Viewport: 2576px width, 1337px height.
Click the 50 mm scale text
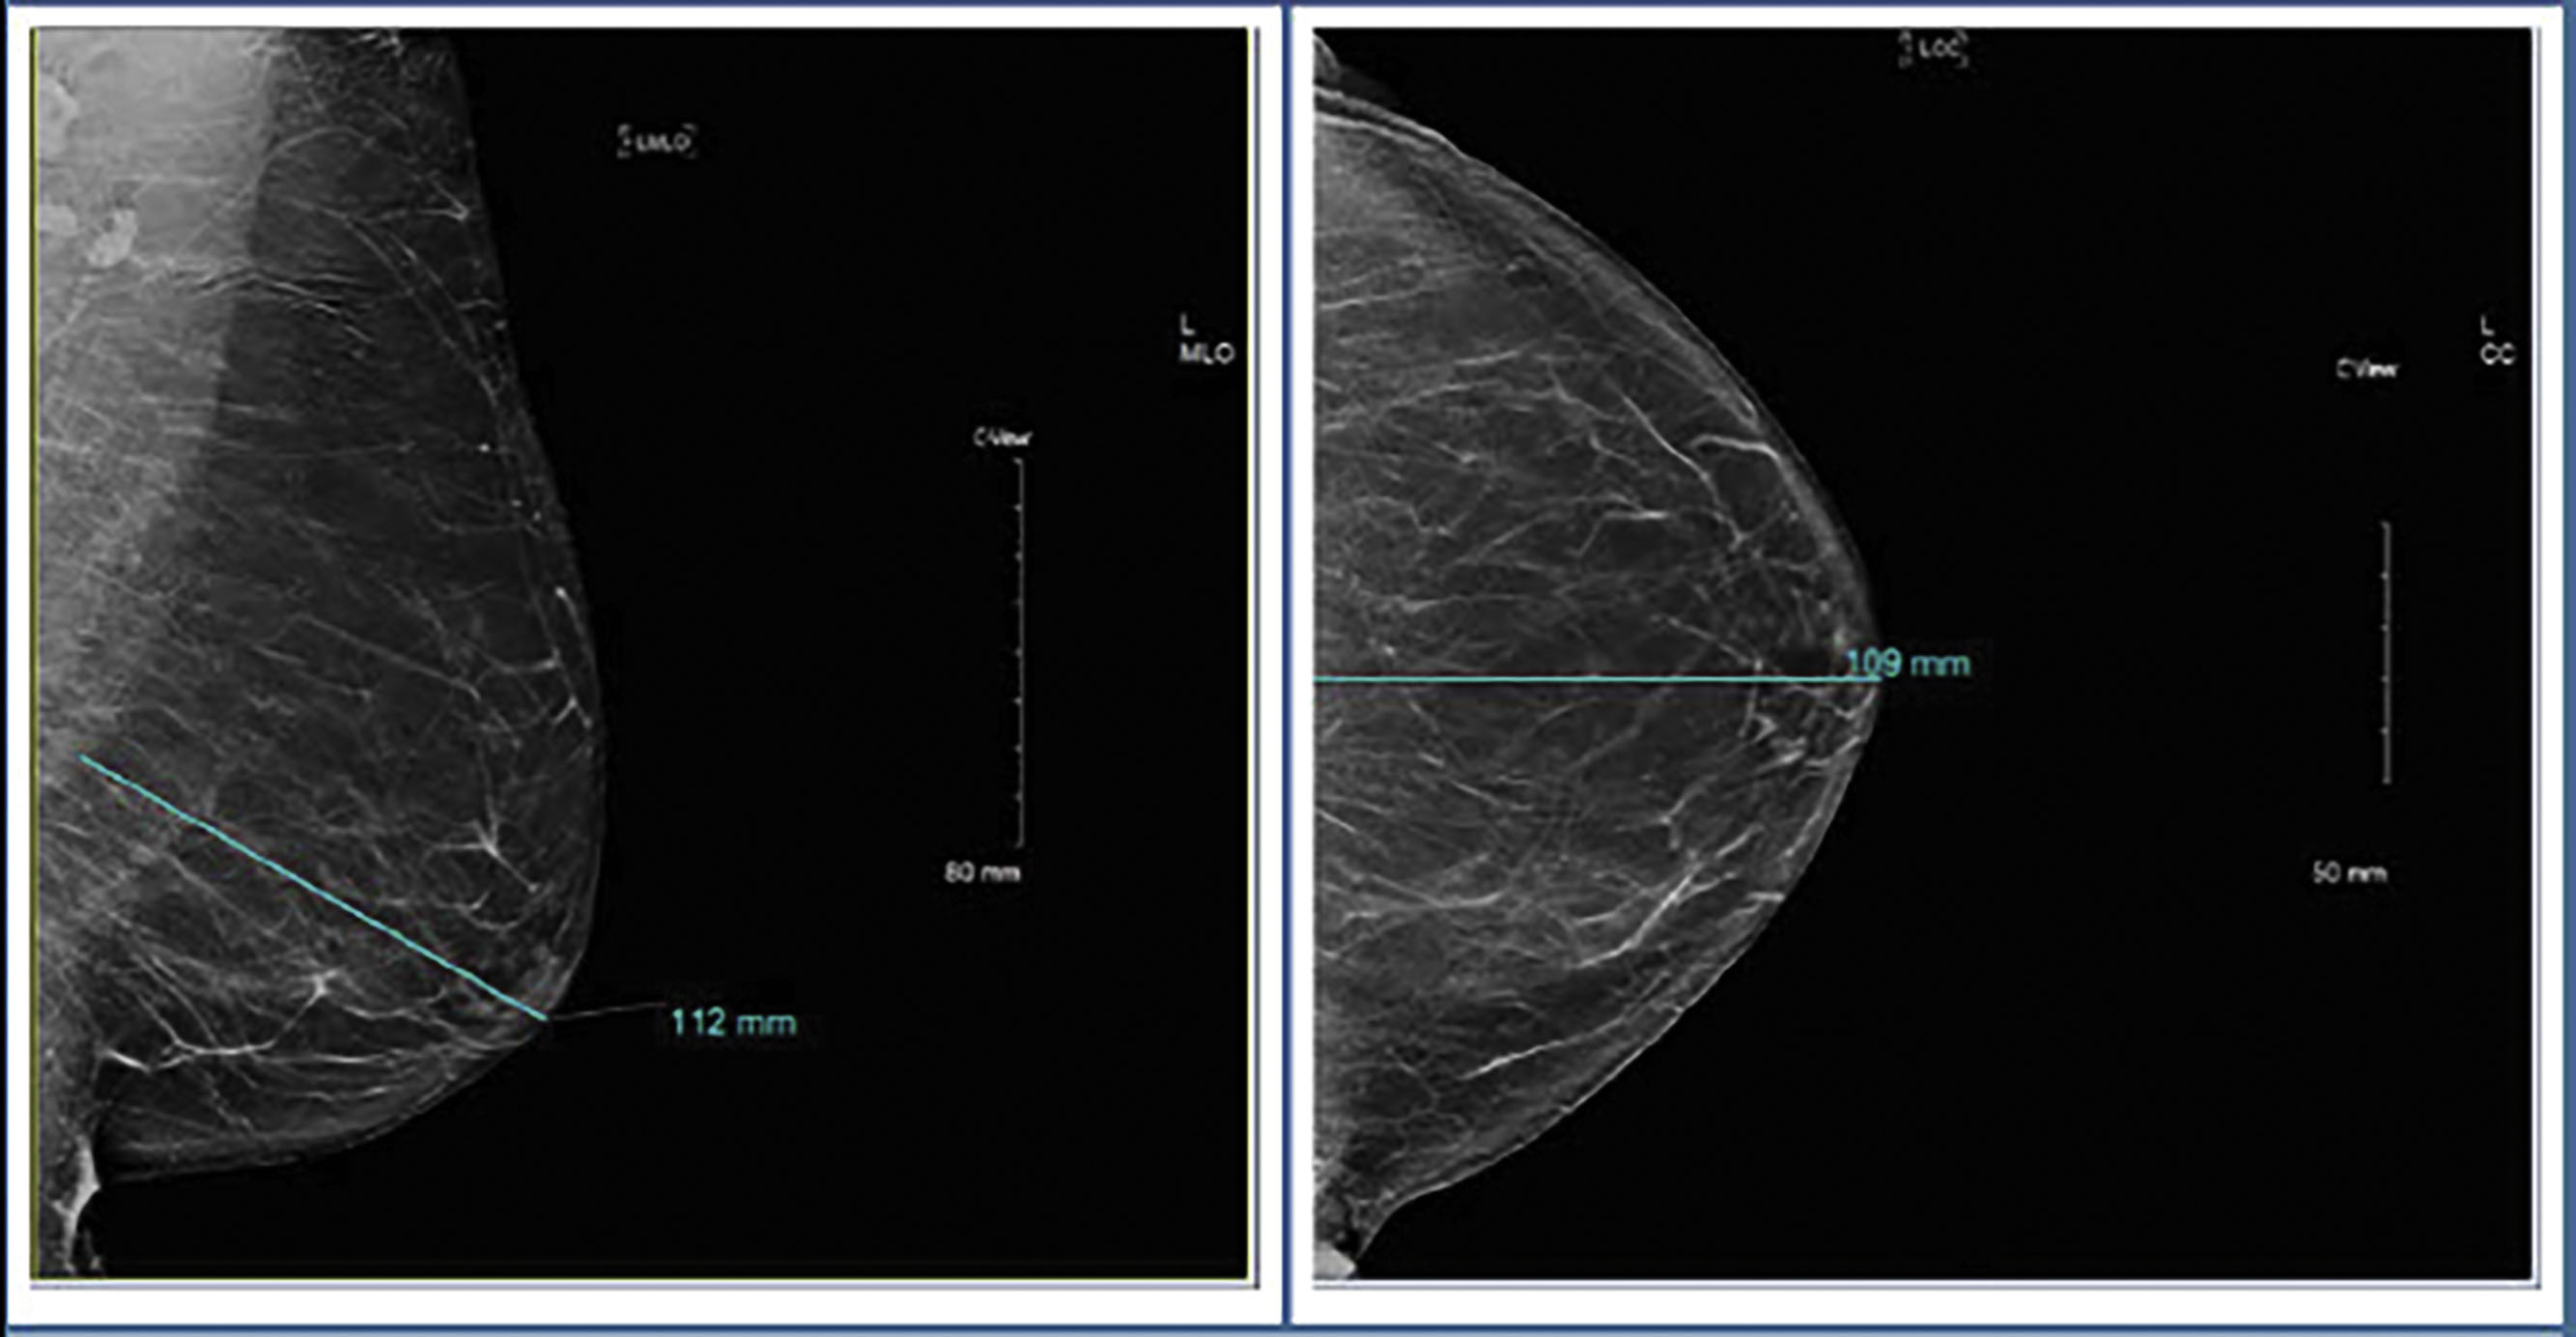coord(2349,873)
